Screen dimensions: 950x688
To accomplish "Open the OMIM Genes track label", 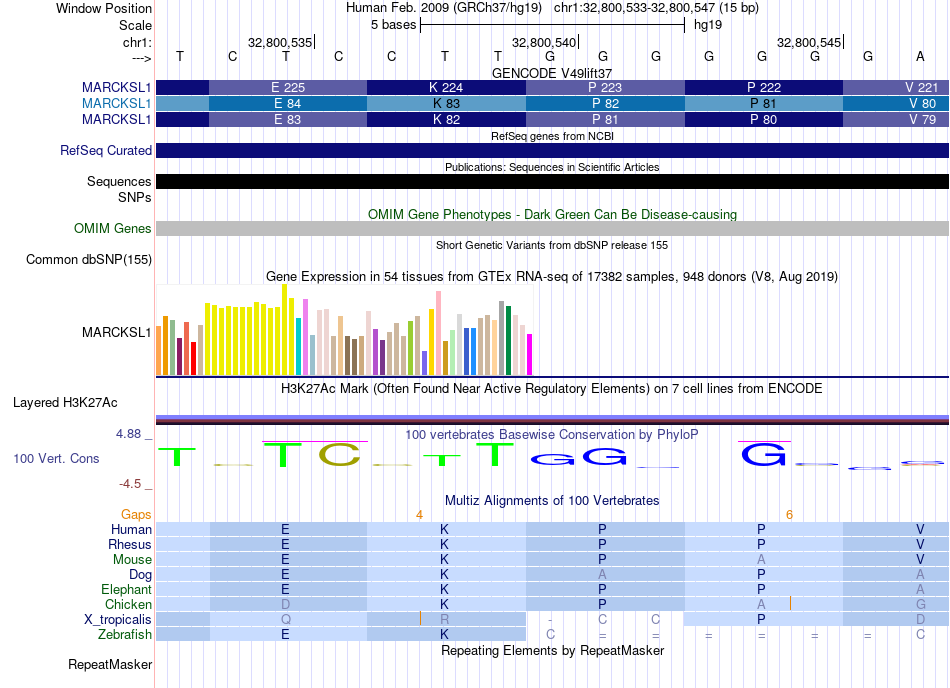I will (x=113, y=228).
